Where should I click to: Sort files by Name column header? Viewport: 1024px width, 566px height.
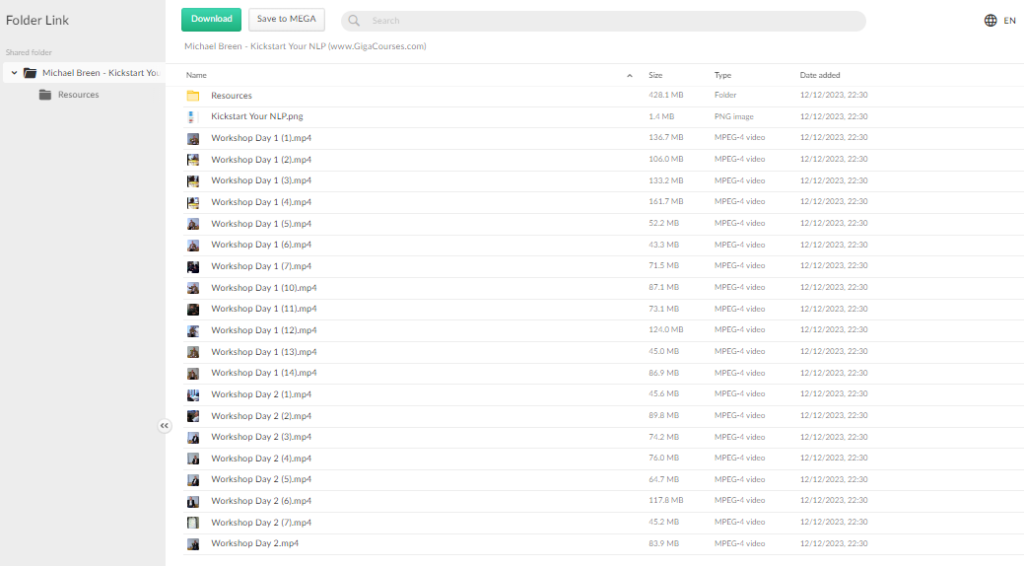coord(197,75)
